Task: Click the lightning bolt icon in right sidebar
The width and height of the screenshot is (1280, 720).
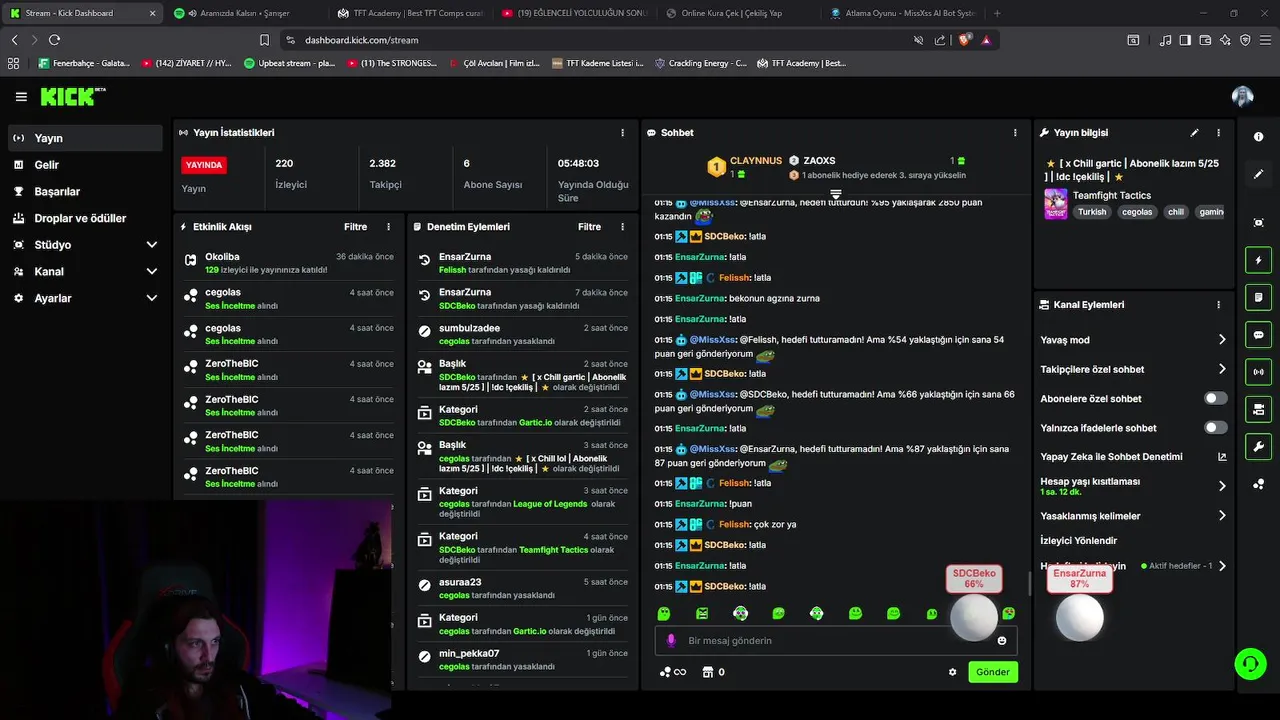Action: (1258, 260)
